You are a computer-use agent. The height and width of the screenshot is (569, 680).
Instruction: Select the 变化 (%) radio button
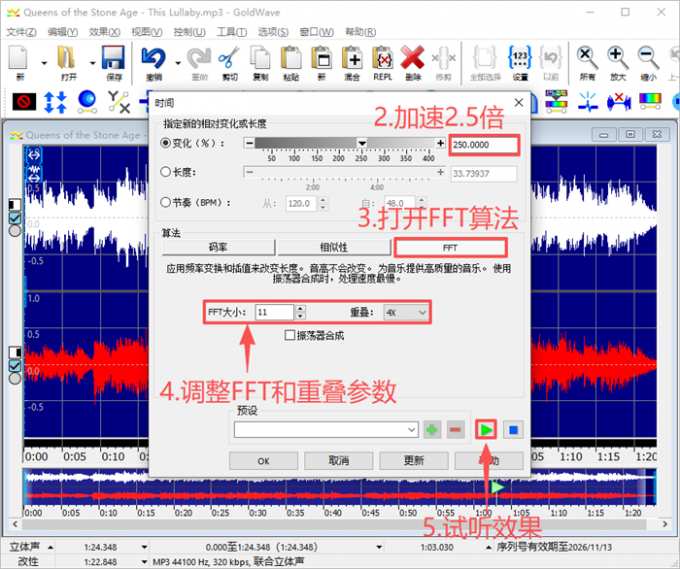coord(165,143)
